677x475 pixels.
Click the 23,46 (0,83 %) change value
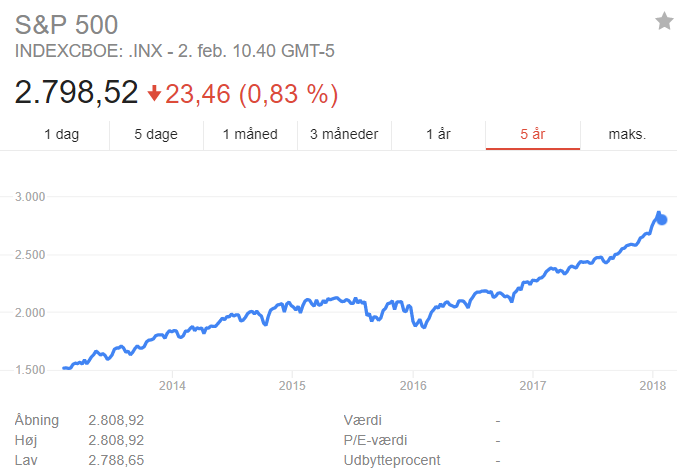tap(252, 94)
